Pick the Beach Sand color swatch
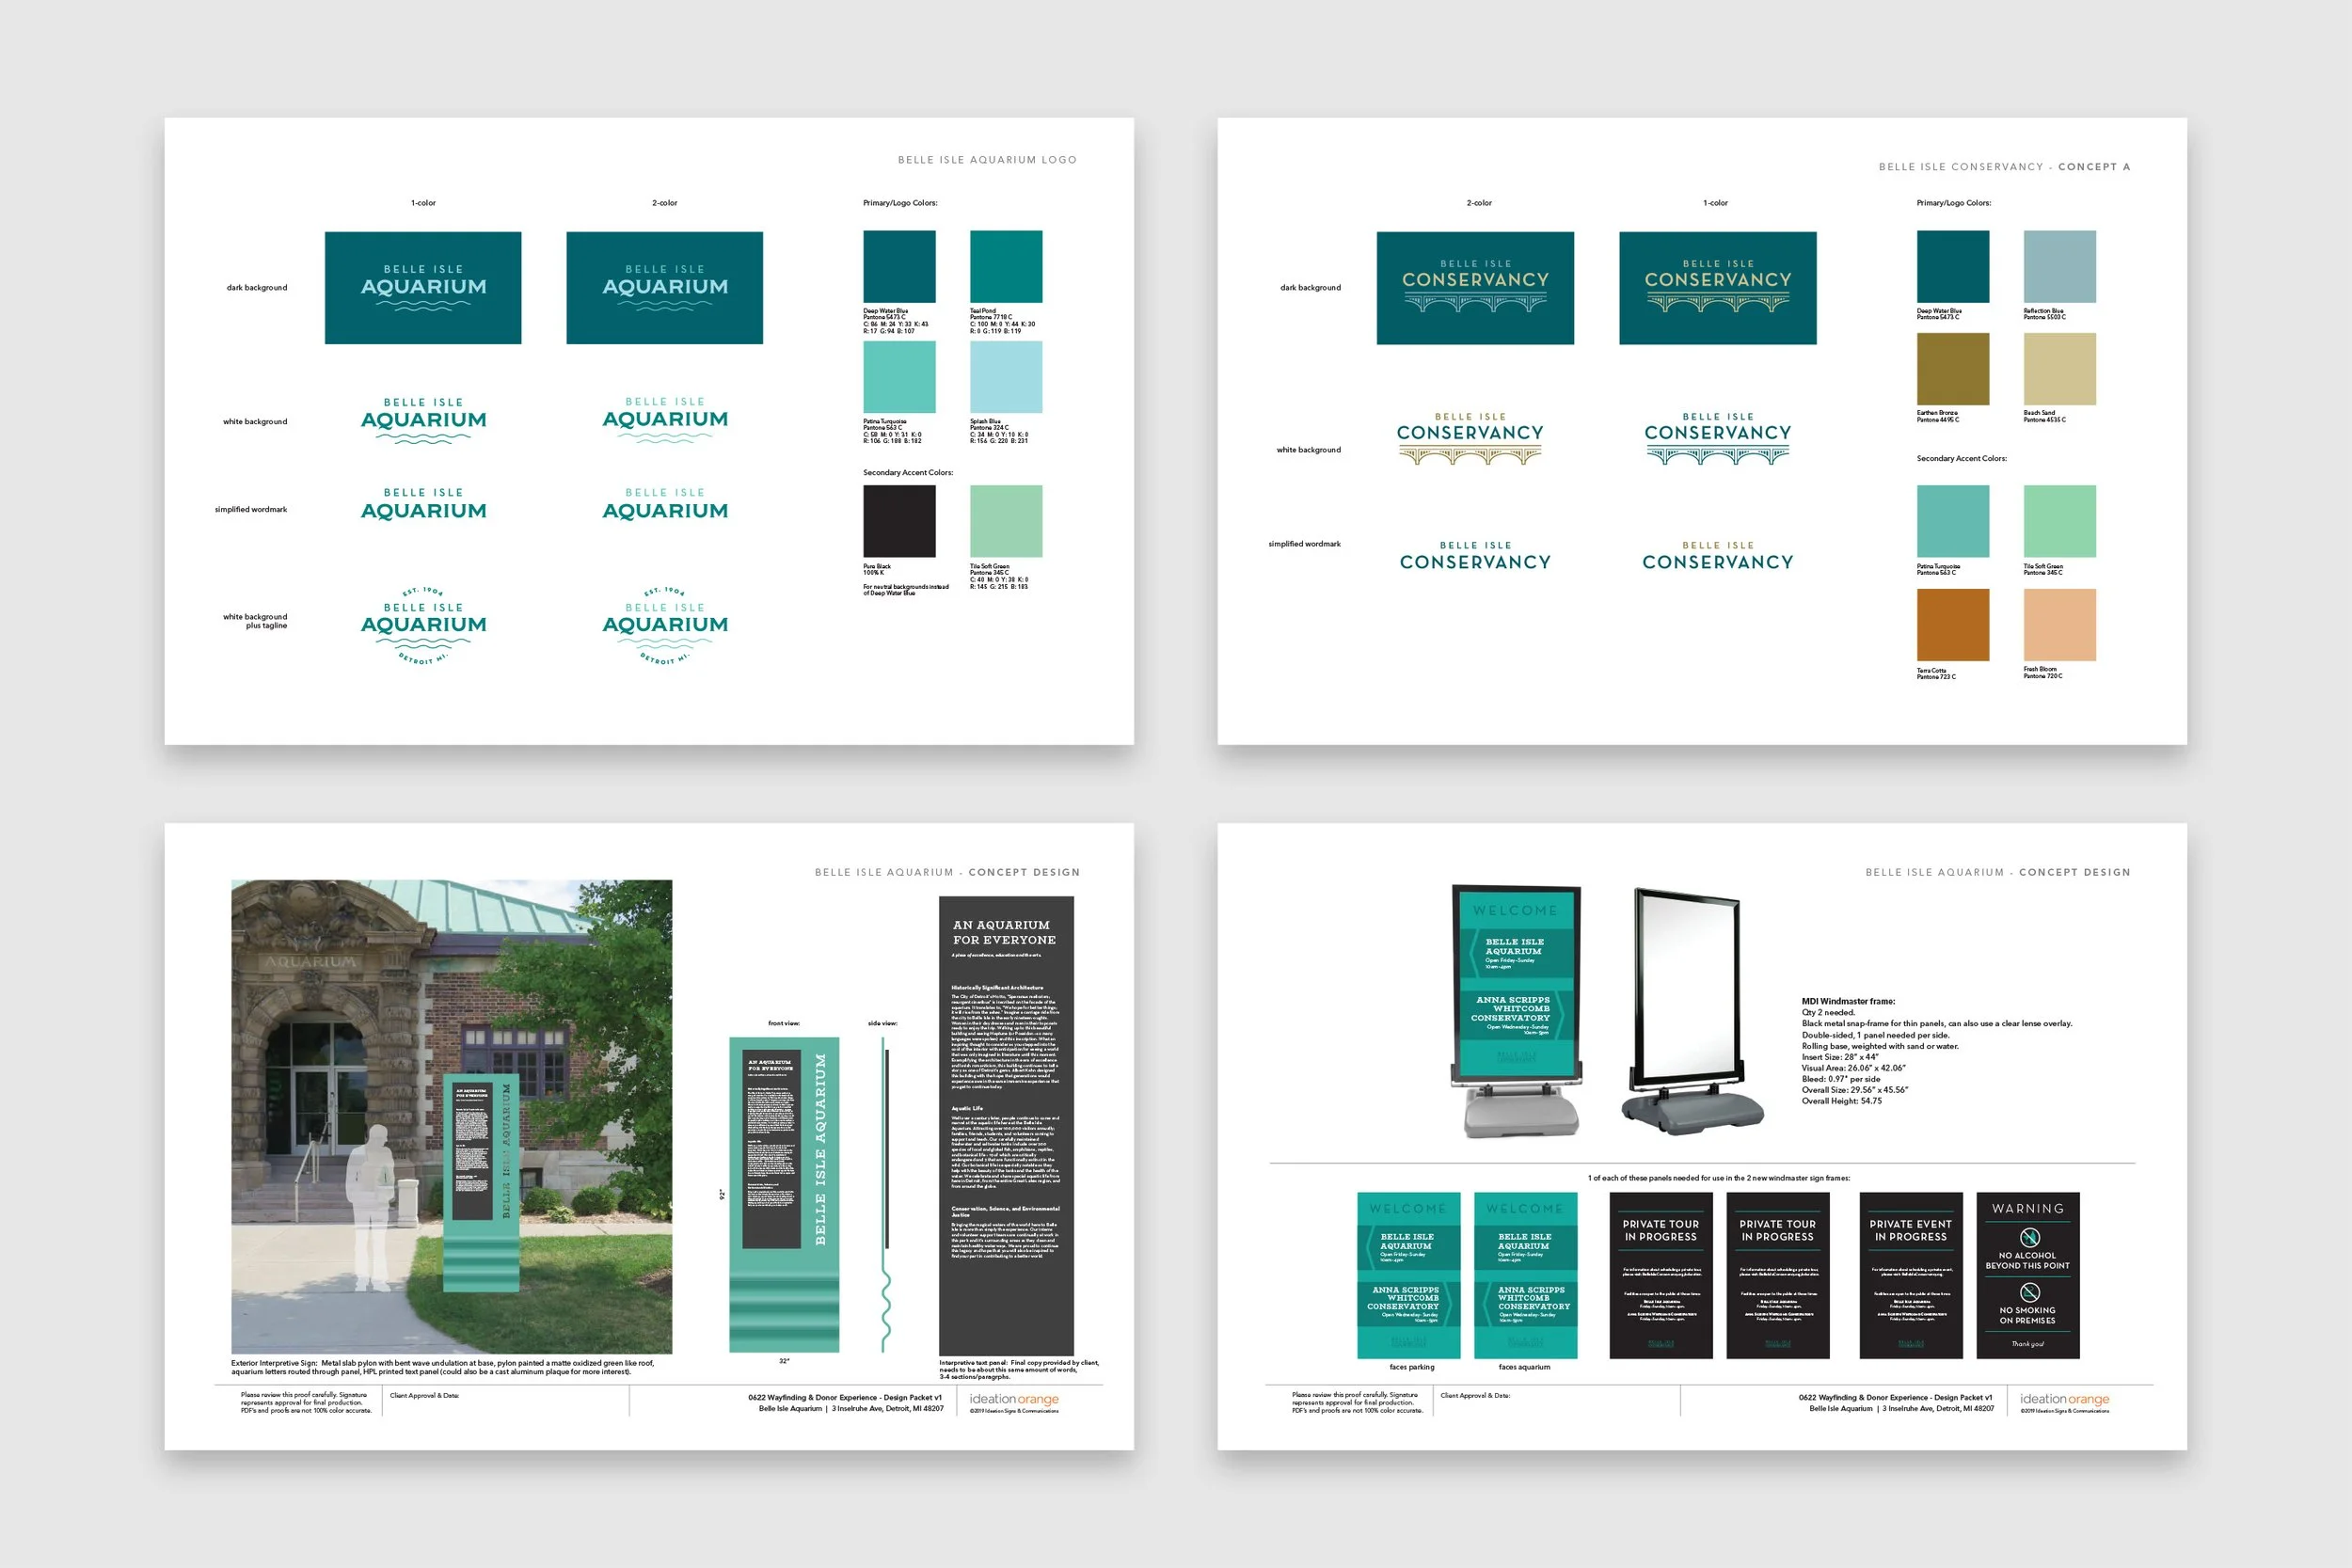The height and width of the screenshot is (1568, 2352). point(2059,369)
